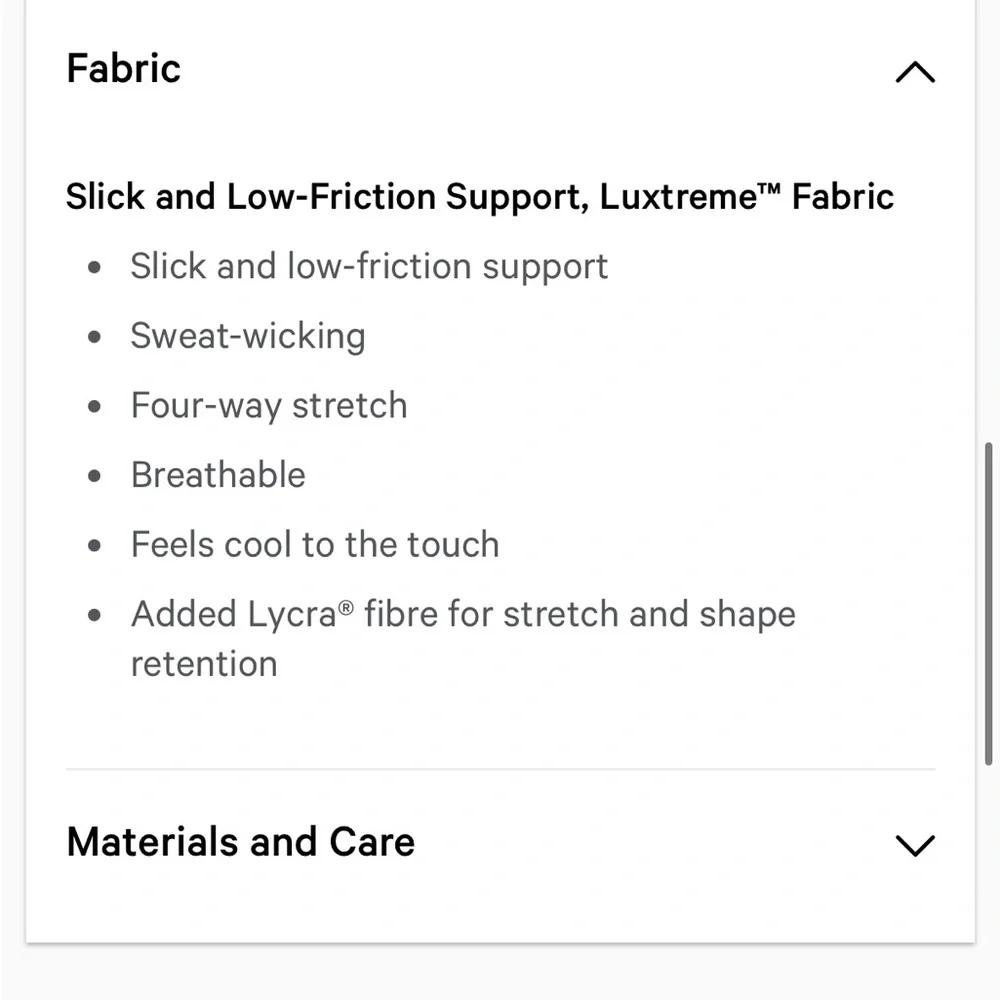Click the 'Sweat-wicking' list item
The width and height of the screenshot is (1000, 1000).
(x=248, y=336)
